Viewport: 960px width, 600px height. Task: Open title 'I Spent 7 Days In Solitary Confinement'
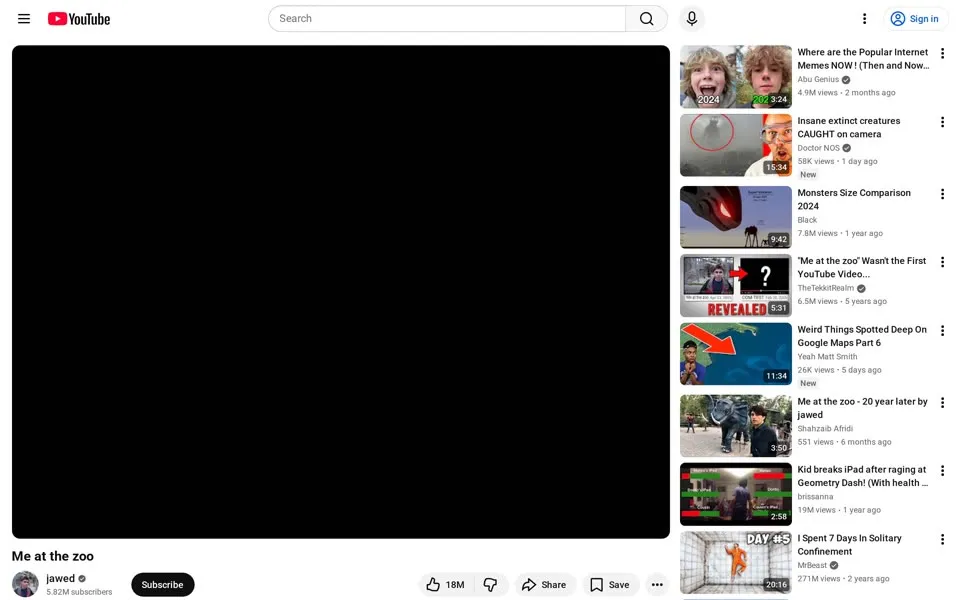click(849, 545)
